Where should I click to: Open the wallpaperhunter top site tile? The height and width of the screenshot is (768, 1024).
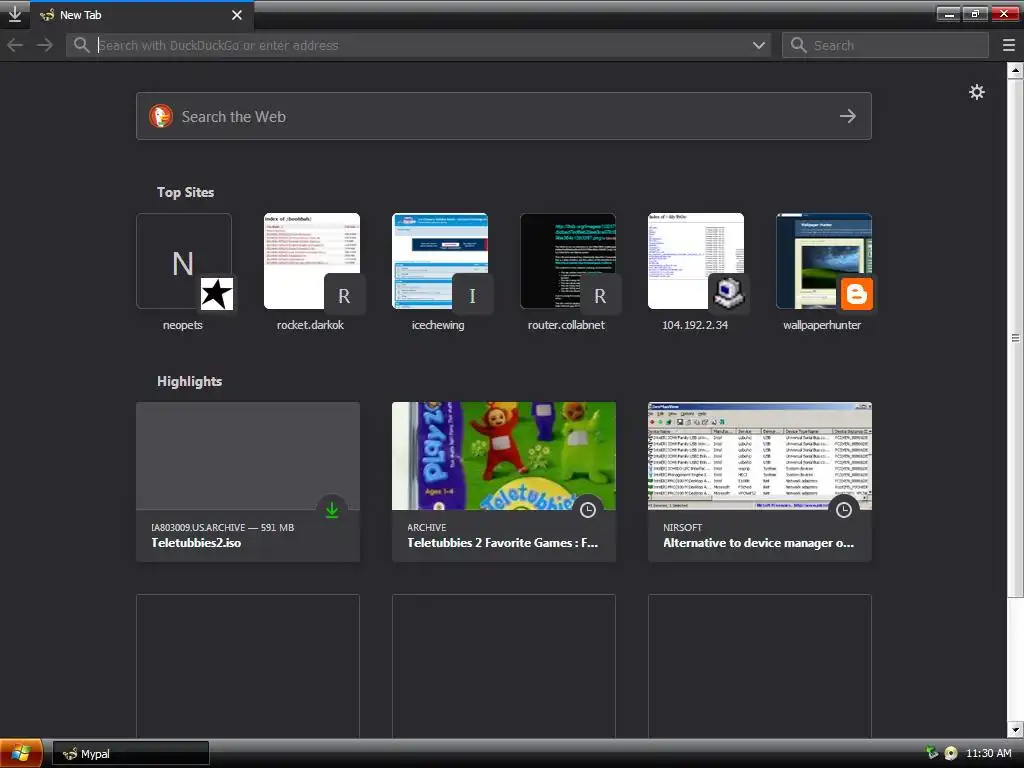824,261
